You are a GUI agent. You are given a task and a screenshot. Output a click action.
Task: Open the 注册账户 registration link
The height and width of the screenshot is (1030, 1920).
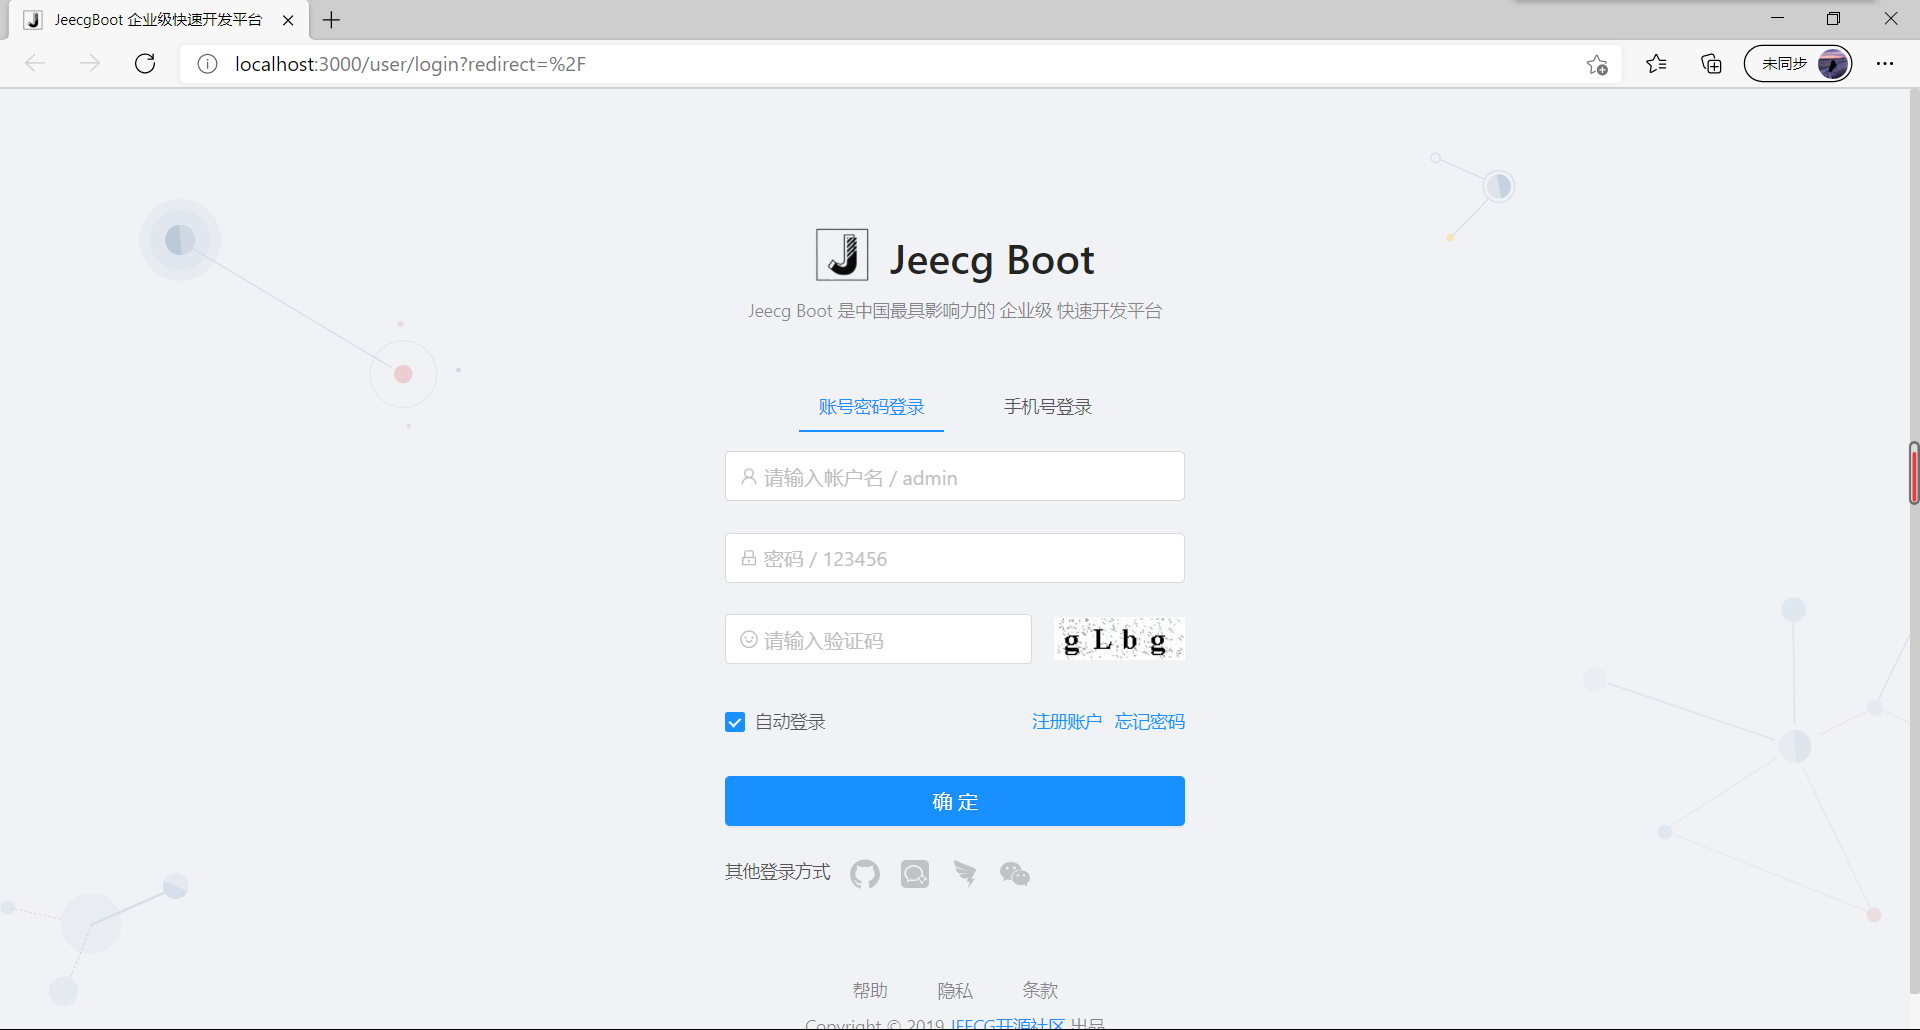pyautogui.click(x=1065, y=721)
